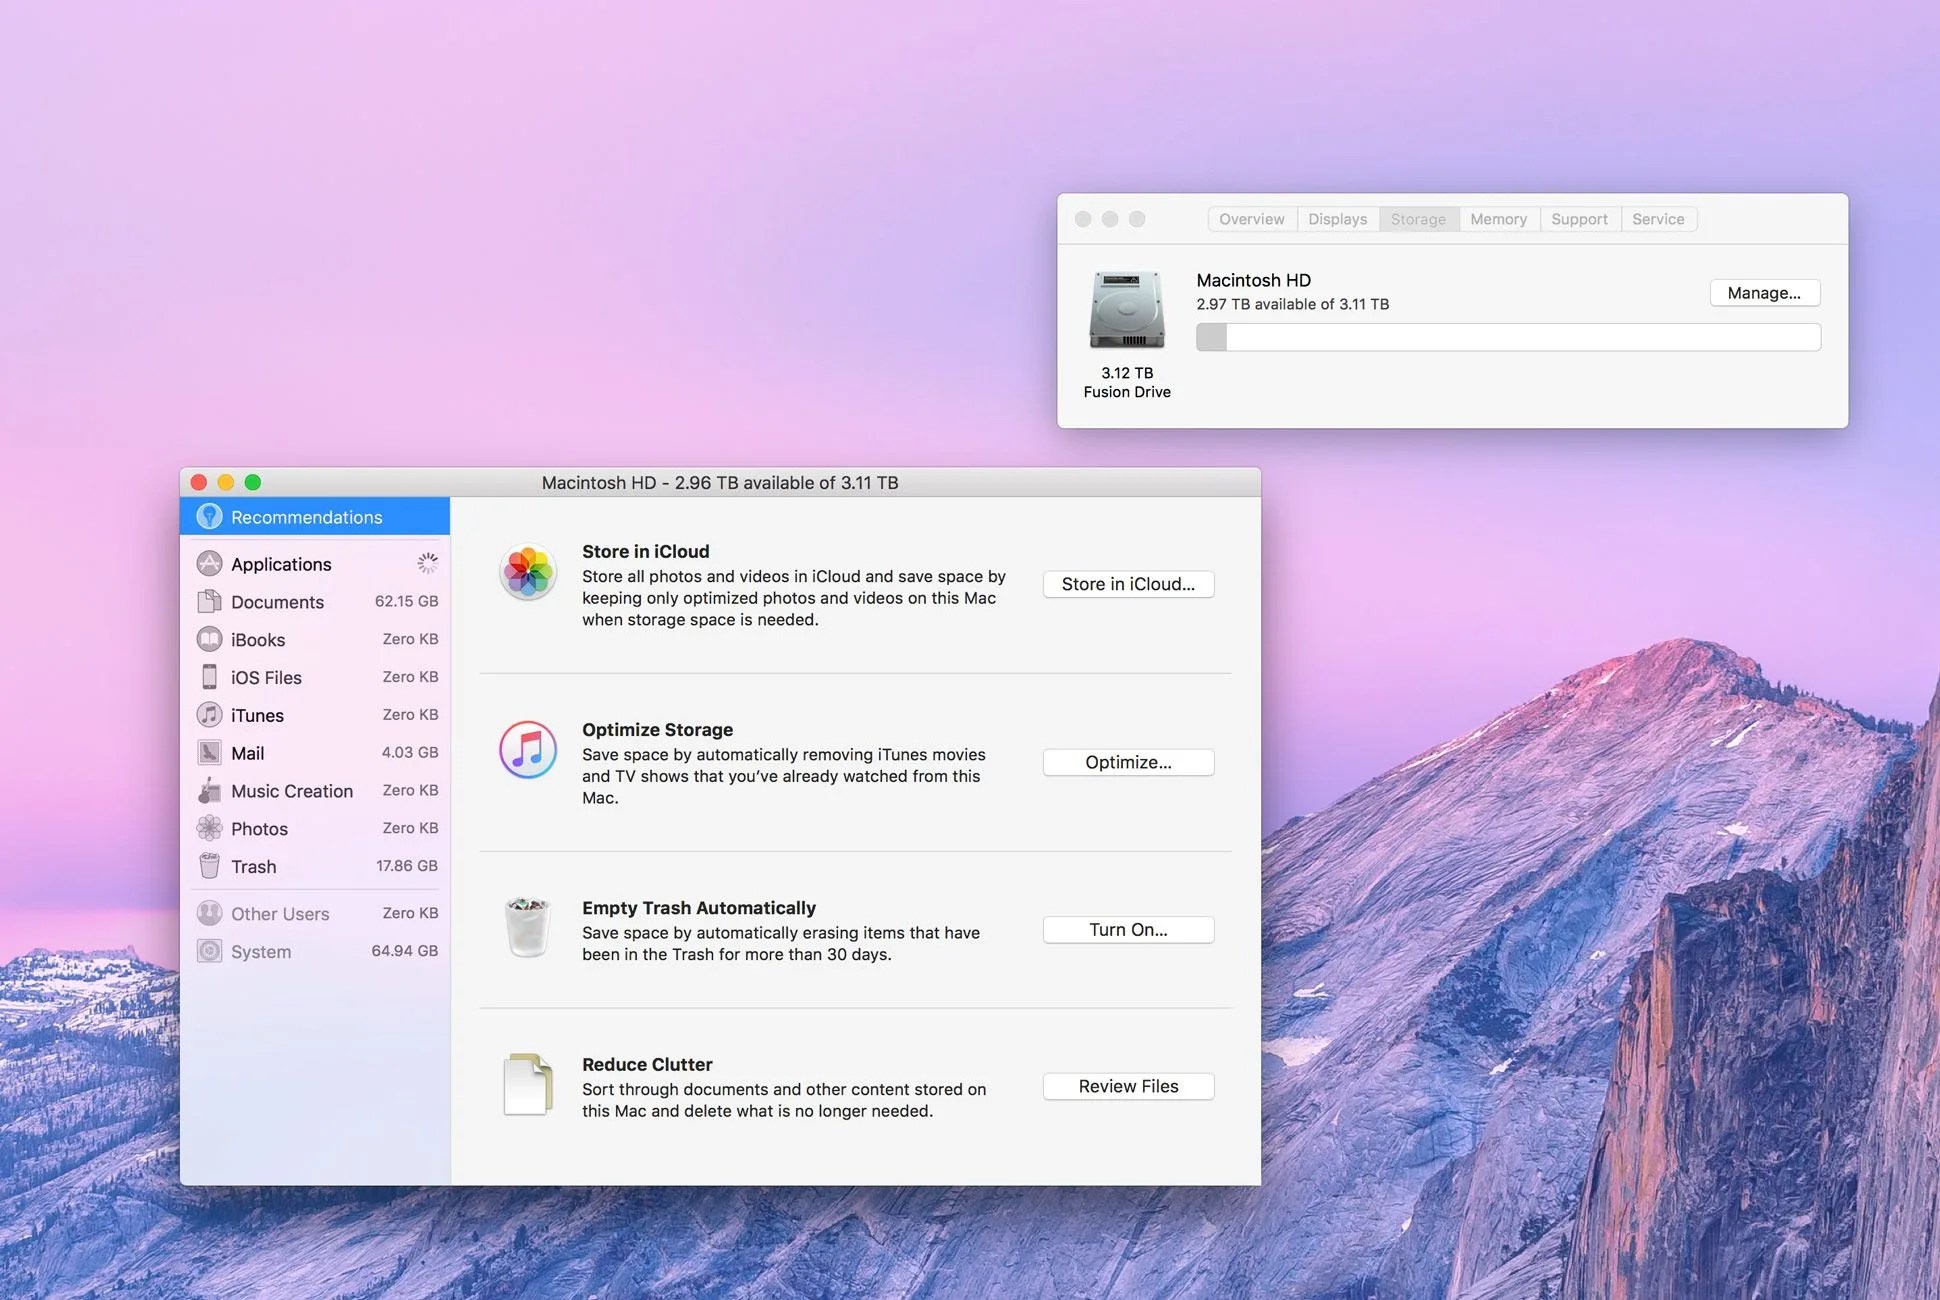
Task: Open the Support tab
Action: 1580,219
